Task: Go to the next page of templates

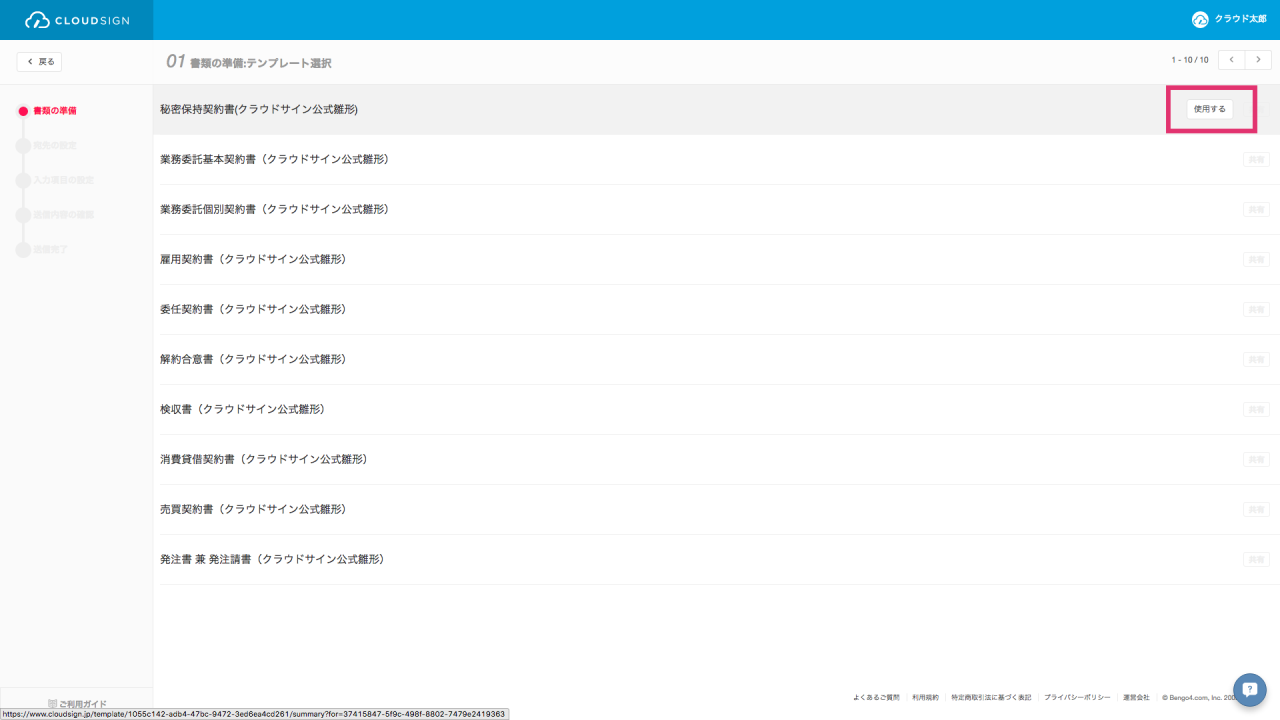Action: coord(1258,60)
